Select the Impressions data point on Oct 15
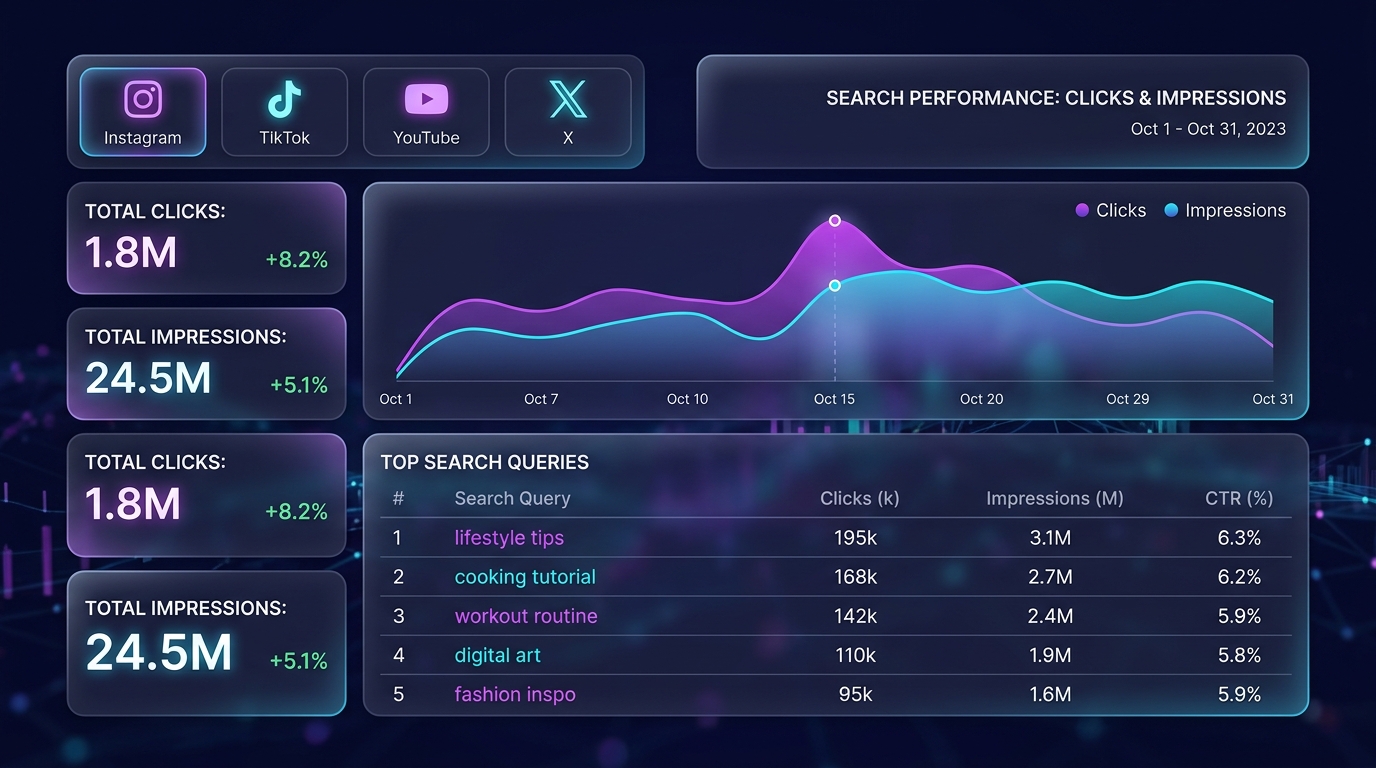Screen dimensions: 1376x768 [835, 286]
